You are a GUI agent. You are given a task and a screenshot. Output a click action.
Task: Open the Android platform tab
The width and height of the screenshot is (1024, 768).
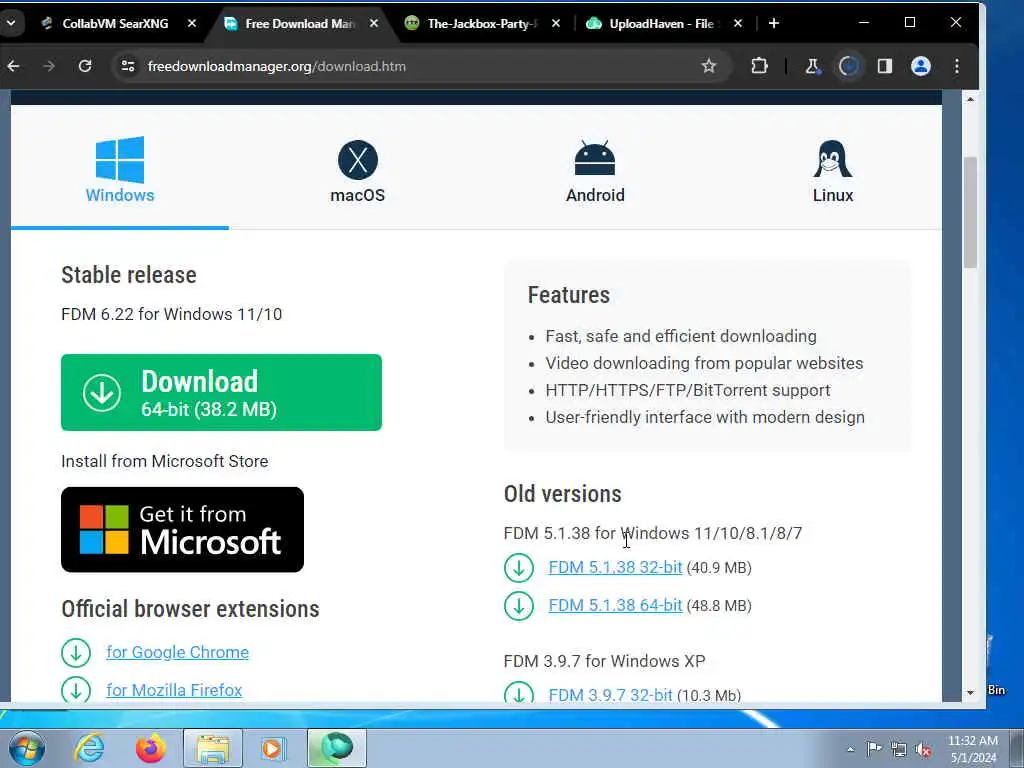[595, 171]
